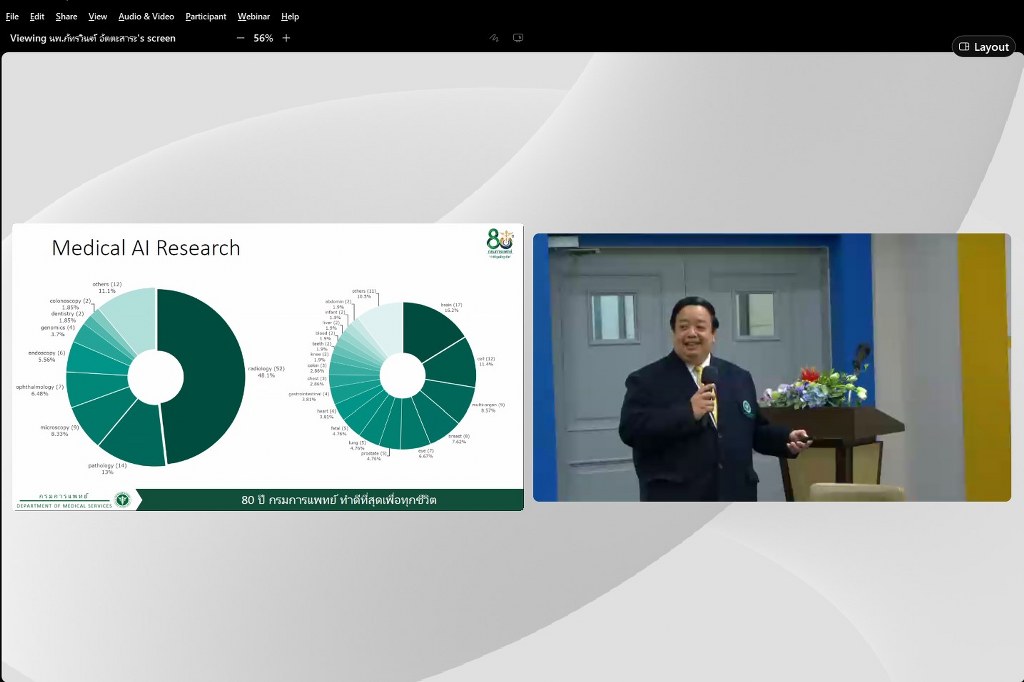Image resolution: width=1024 pixels, height=682 pixels.
Task: Open the Participant menu
Action: tap(206, 17)
